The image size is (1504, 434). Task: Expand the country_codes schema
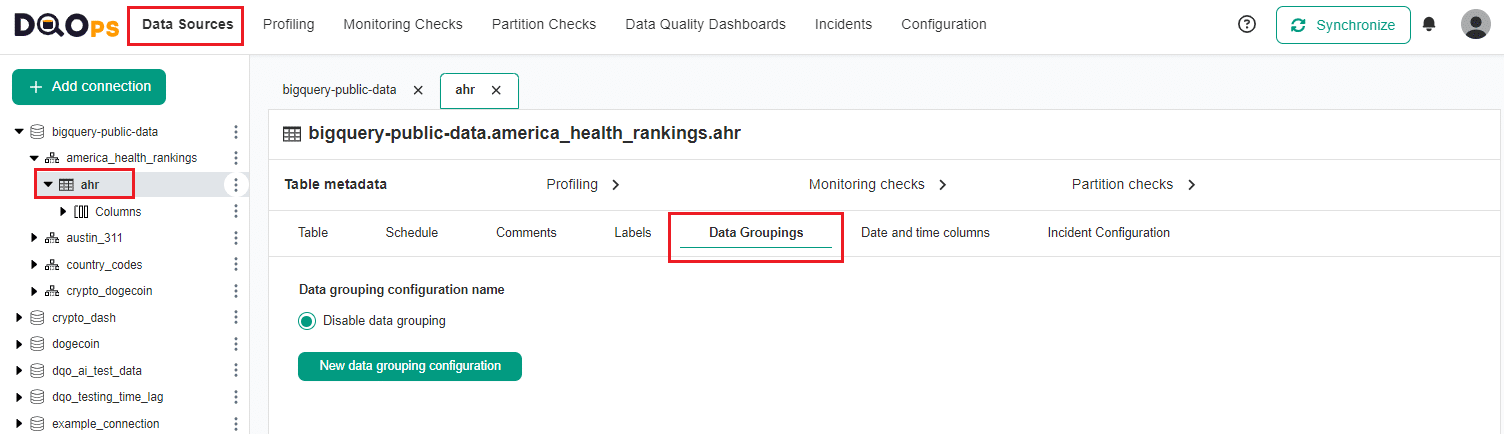(34, 264)
